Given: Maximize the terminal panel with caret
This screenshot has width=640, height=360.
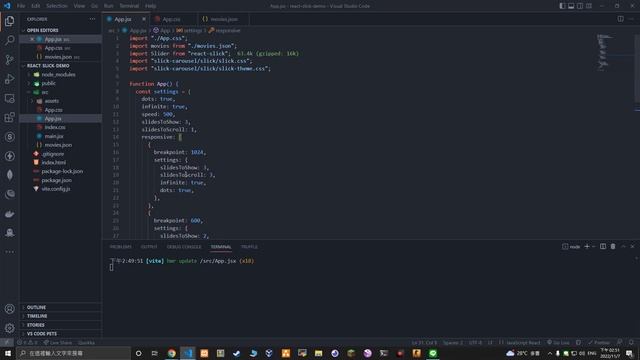Looking at the screenshot, I should pyautogui.click(x=623, y=247).
